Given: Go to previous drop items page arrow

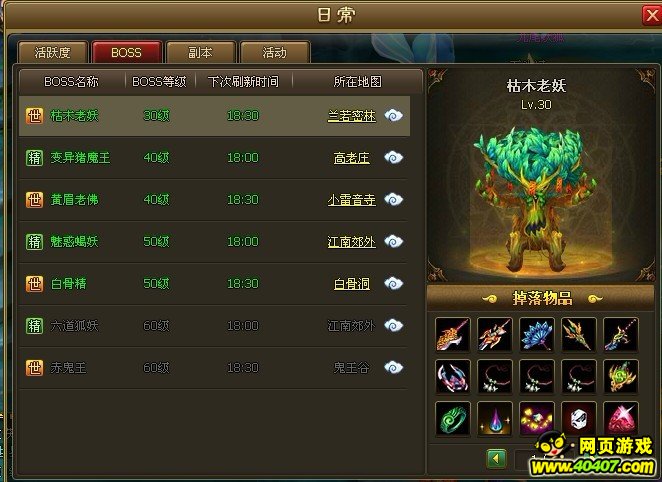Looking at the screenshot, I should tap(496, 458).
